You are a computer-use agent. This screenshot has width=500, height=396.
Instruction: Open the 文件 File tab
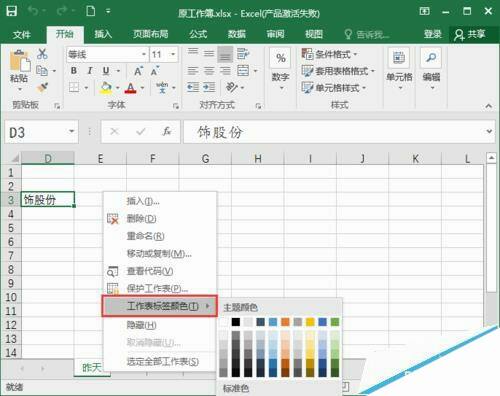coord(22,34)
